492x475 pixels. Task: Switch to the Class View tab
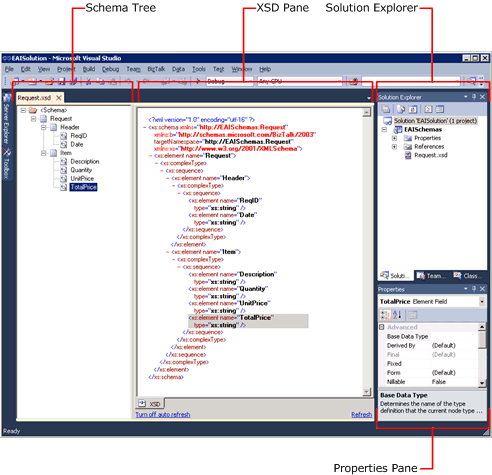pos(468,276)
